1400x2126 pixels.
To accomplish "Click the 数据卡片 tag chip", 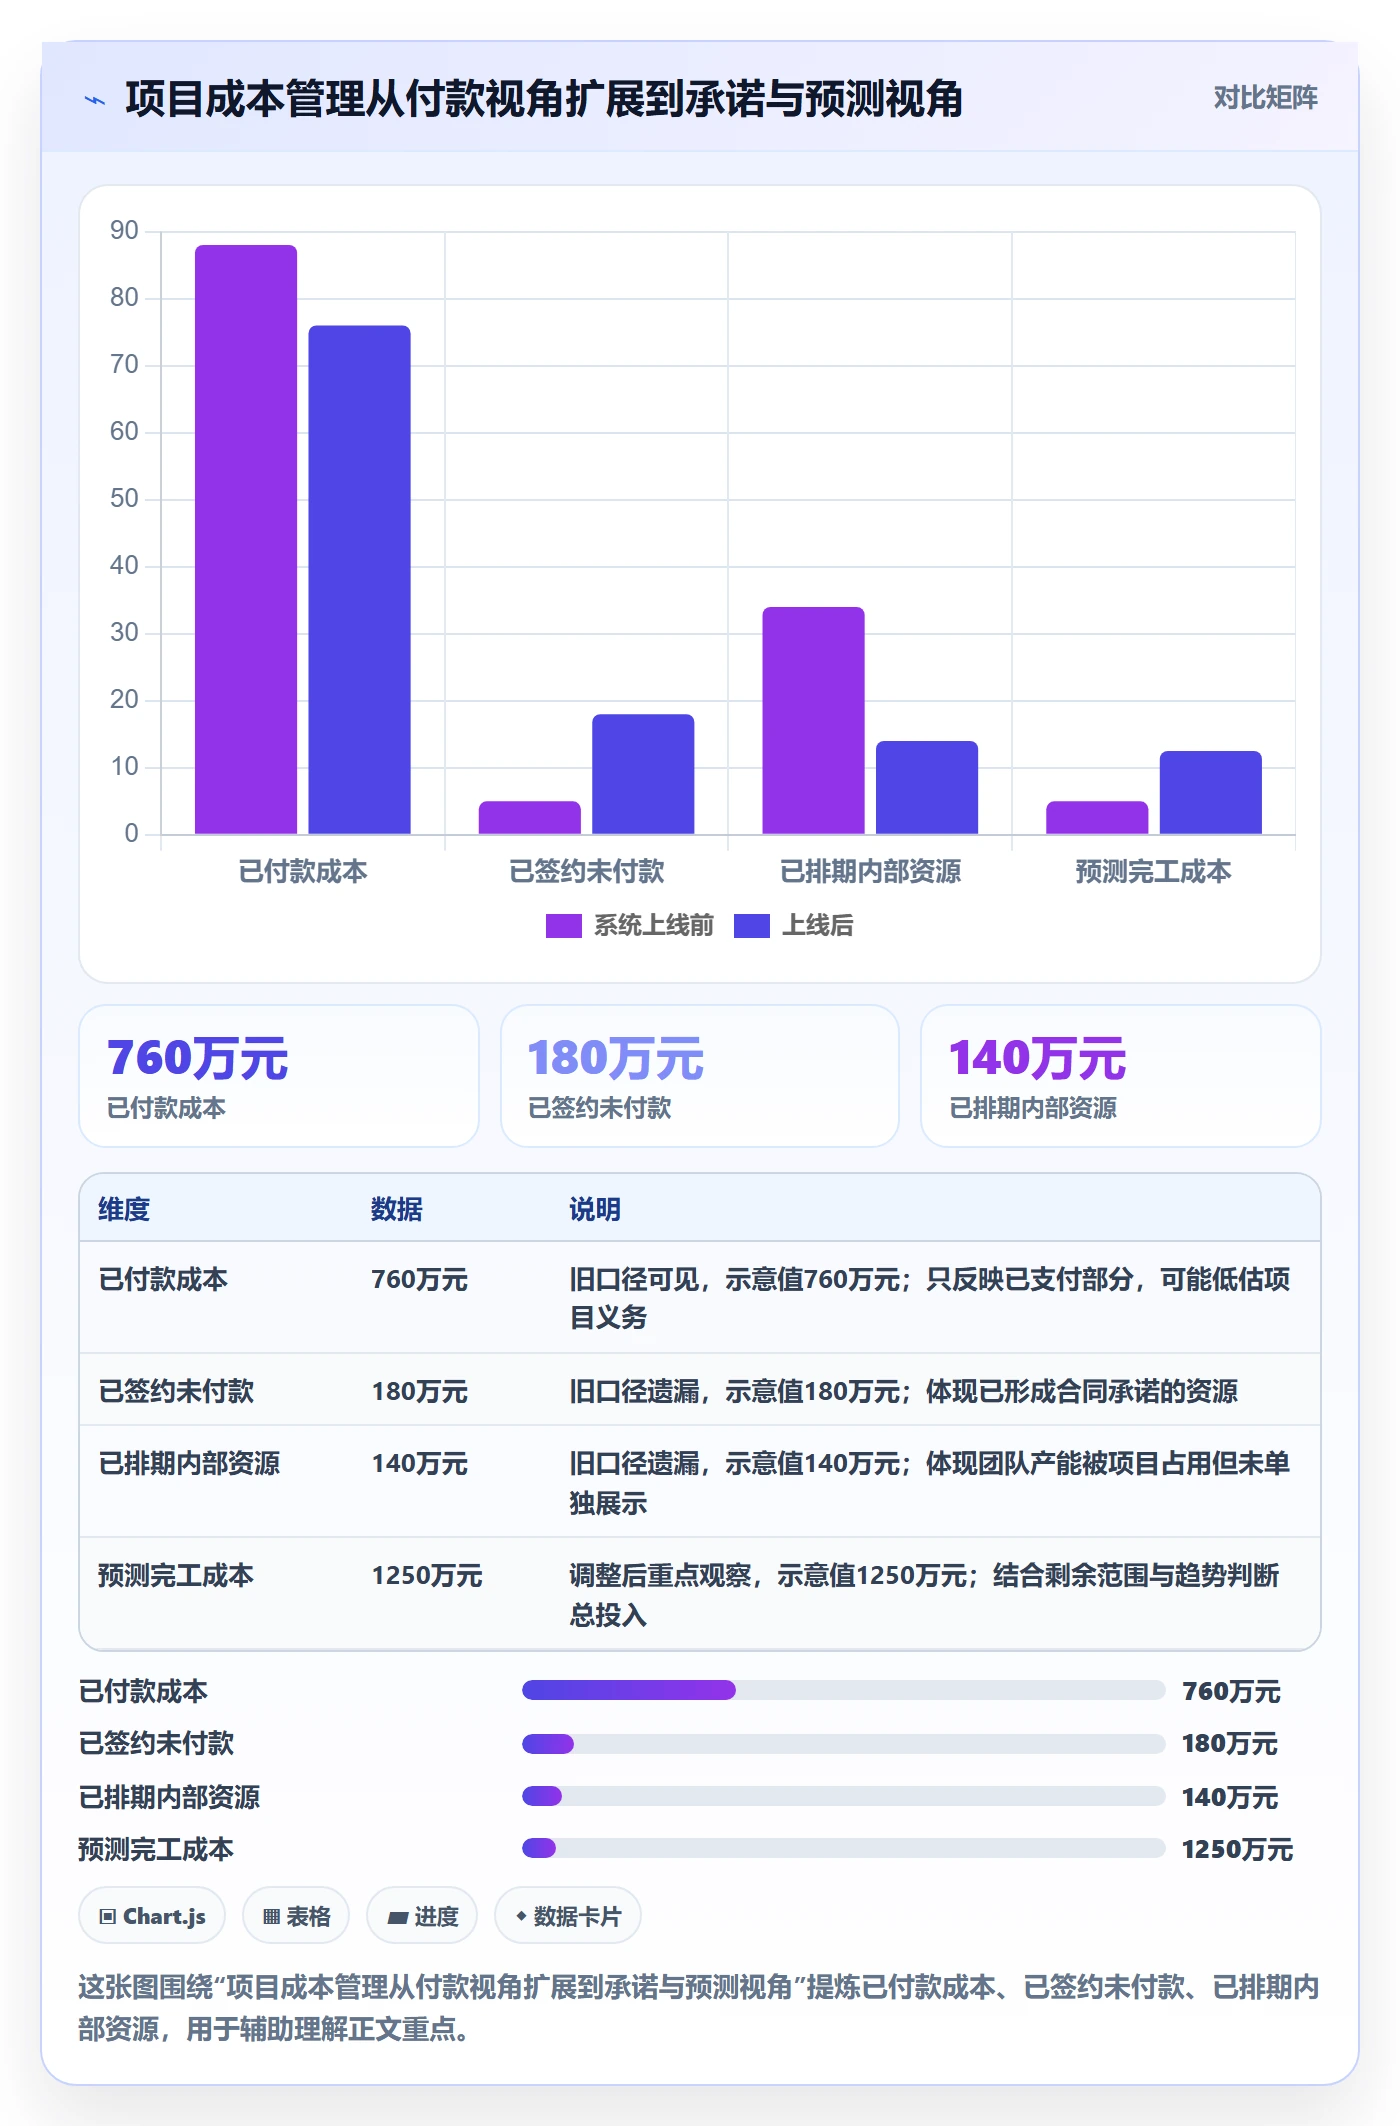I will 567,1916.
